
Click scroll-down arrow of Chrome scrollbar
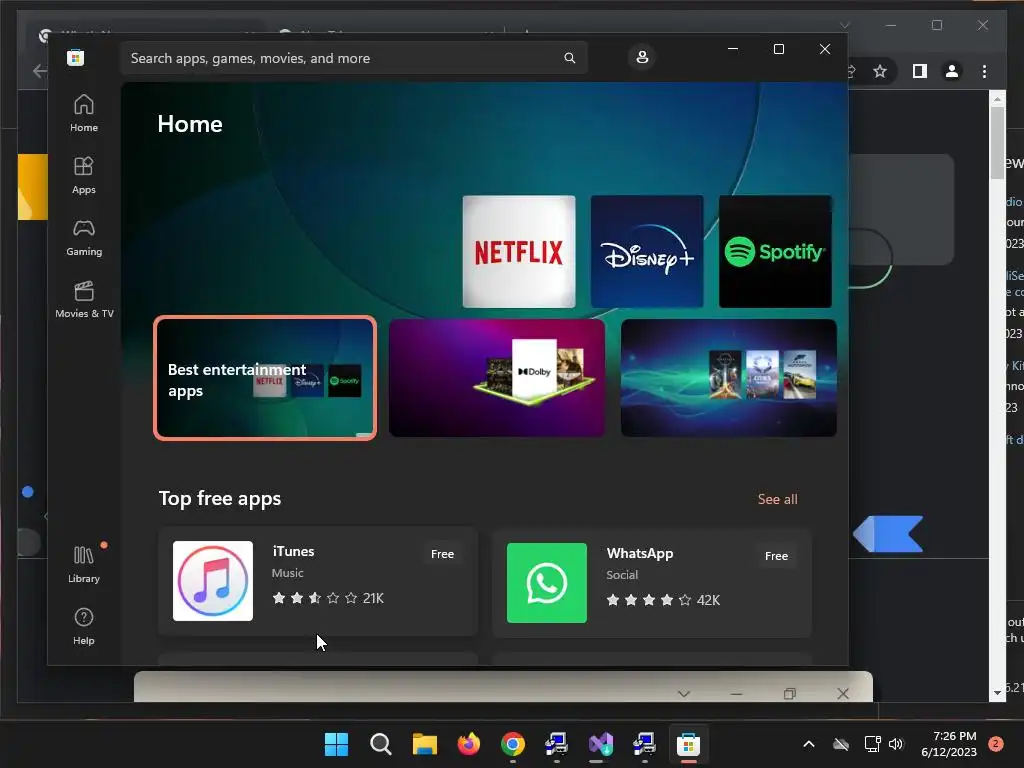coord(997,693)
